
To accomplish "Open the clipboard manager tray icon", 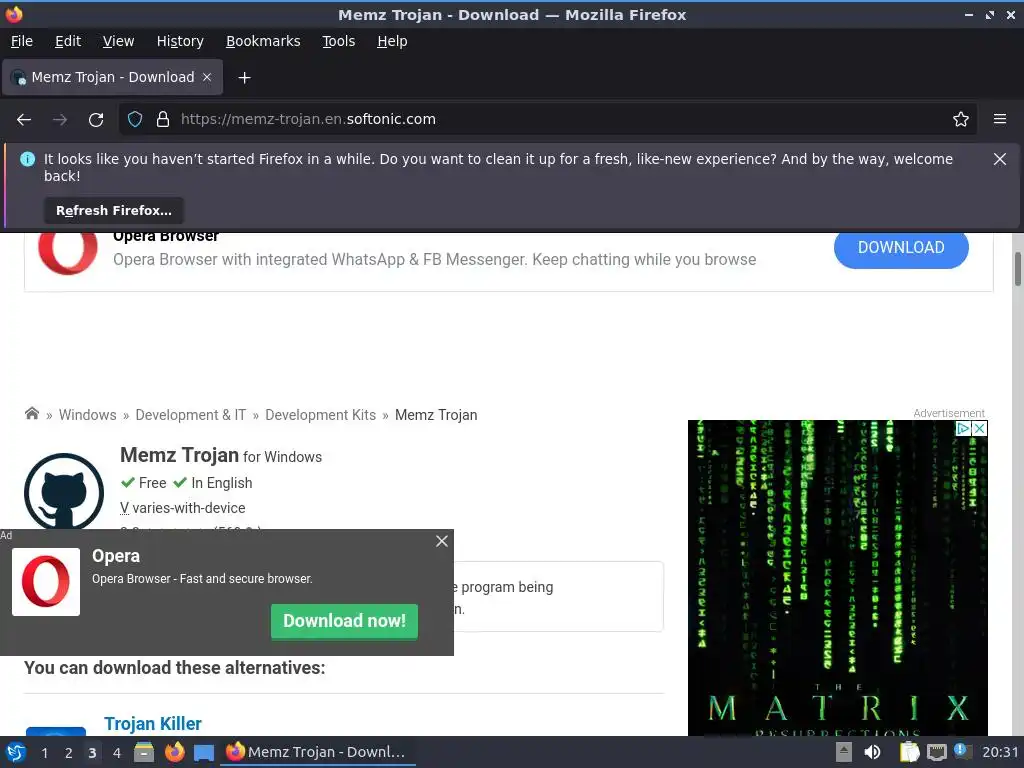I will coord(909,752).
